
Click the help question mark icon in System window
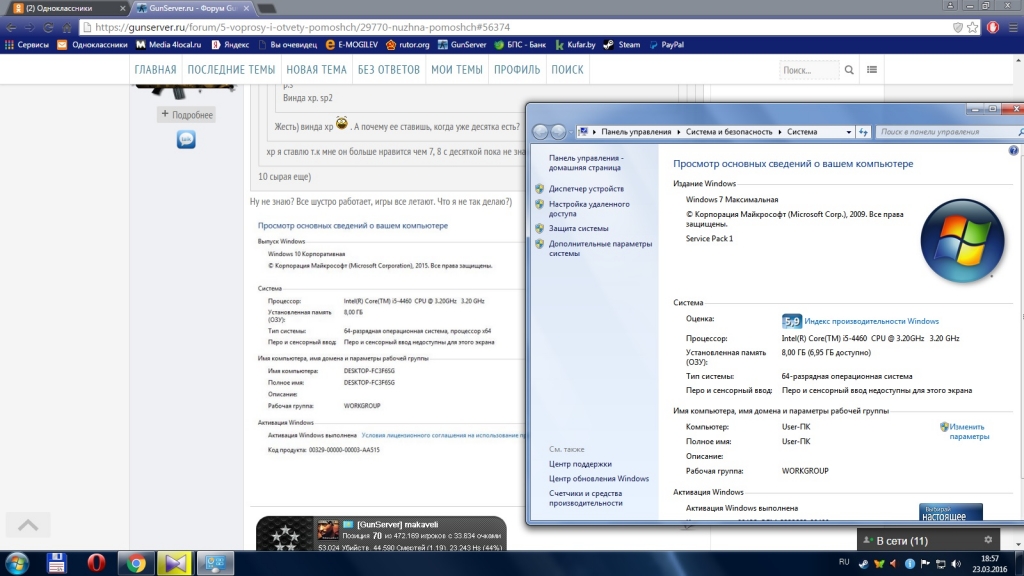point(1013,150)
